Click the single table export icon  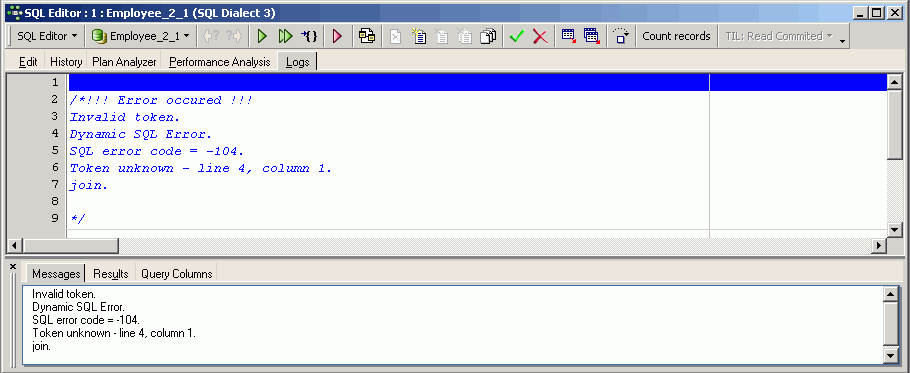tap(569, 37)
